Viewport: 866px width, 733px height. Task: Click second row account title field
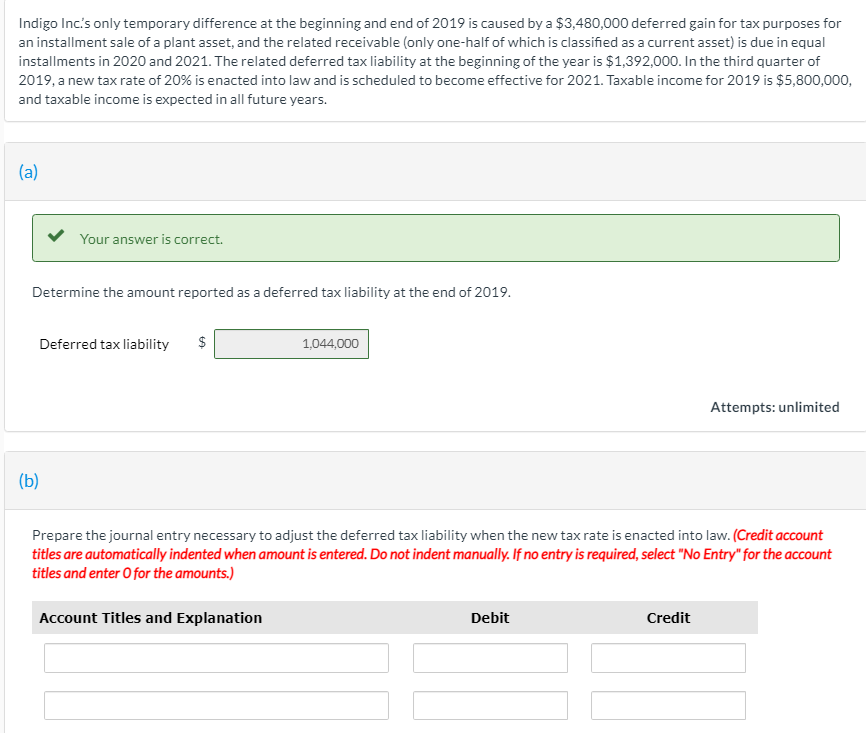(x=216, y=705)
